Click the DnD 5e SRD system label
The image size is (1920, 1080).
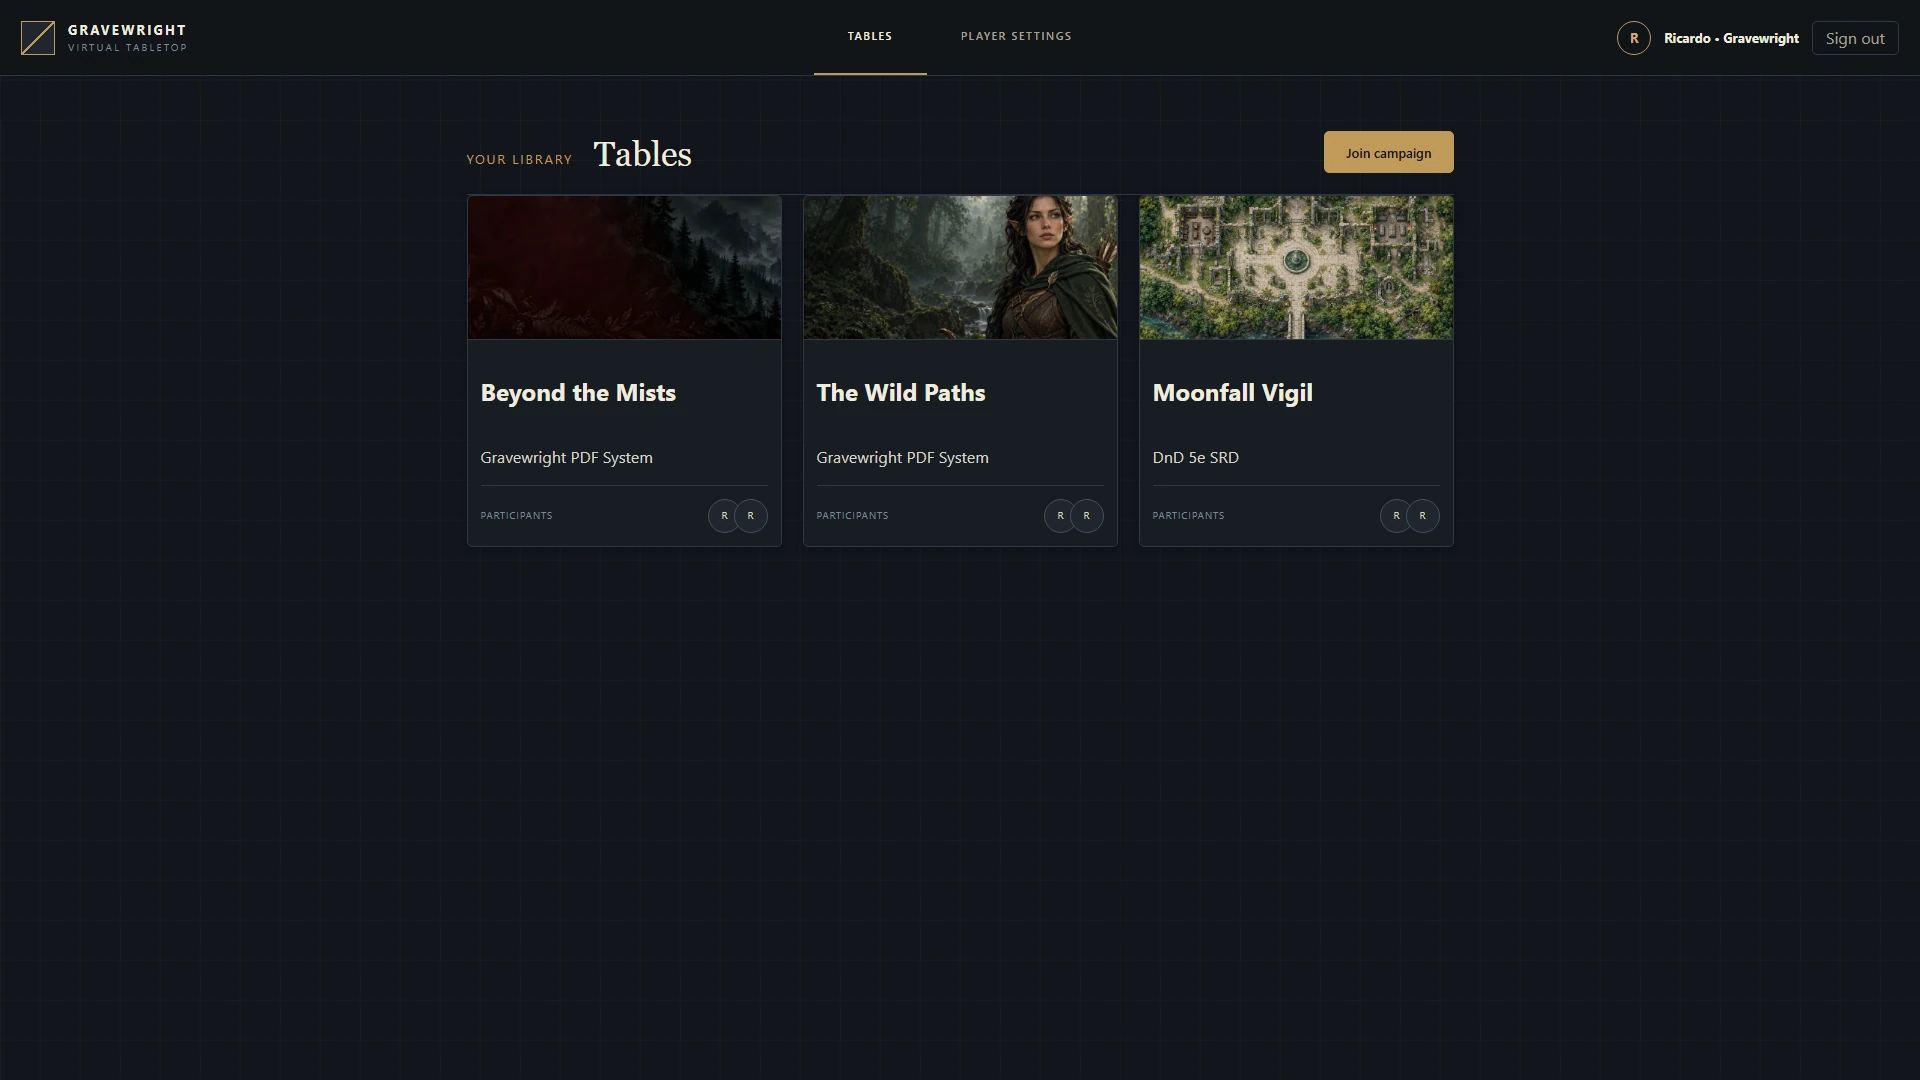(1195, 458)
